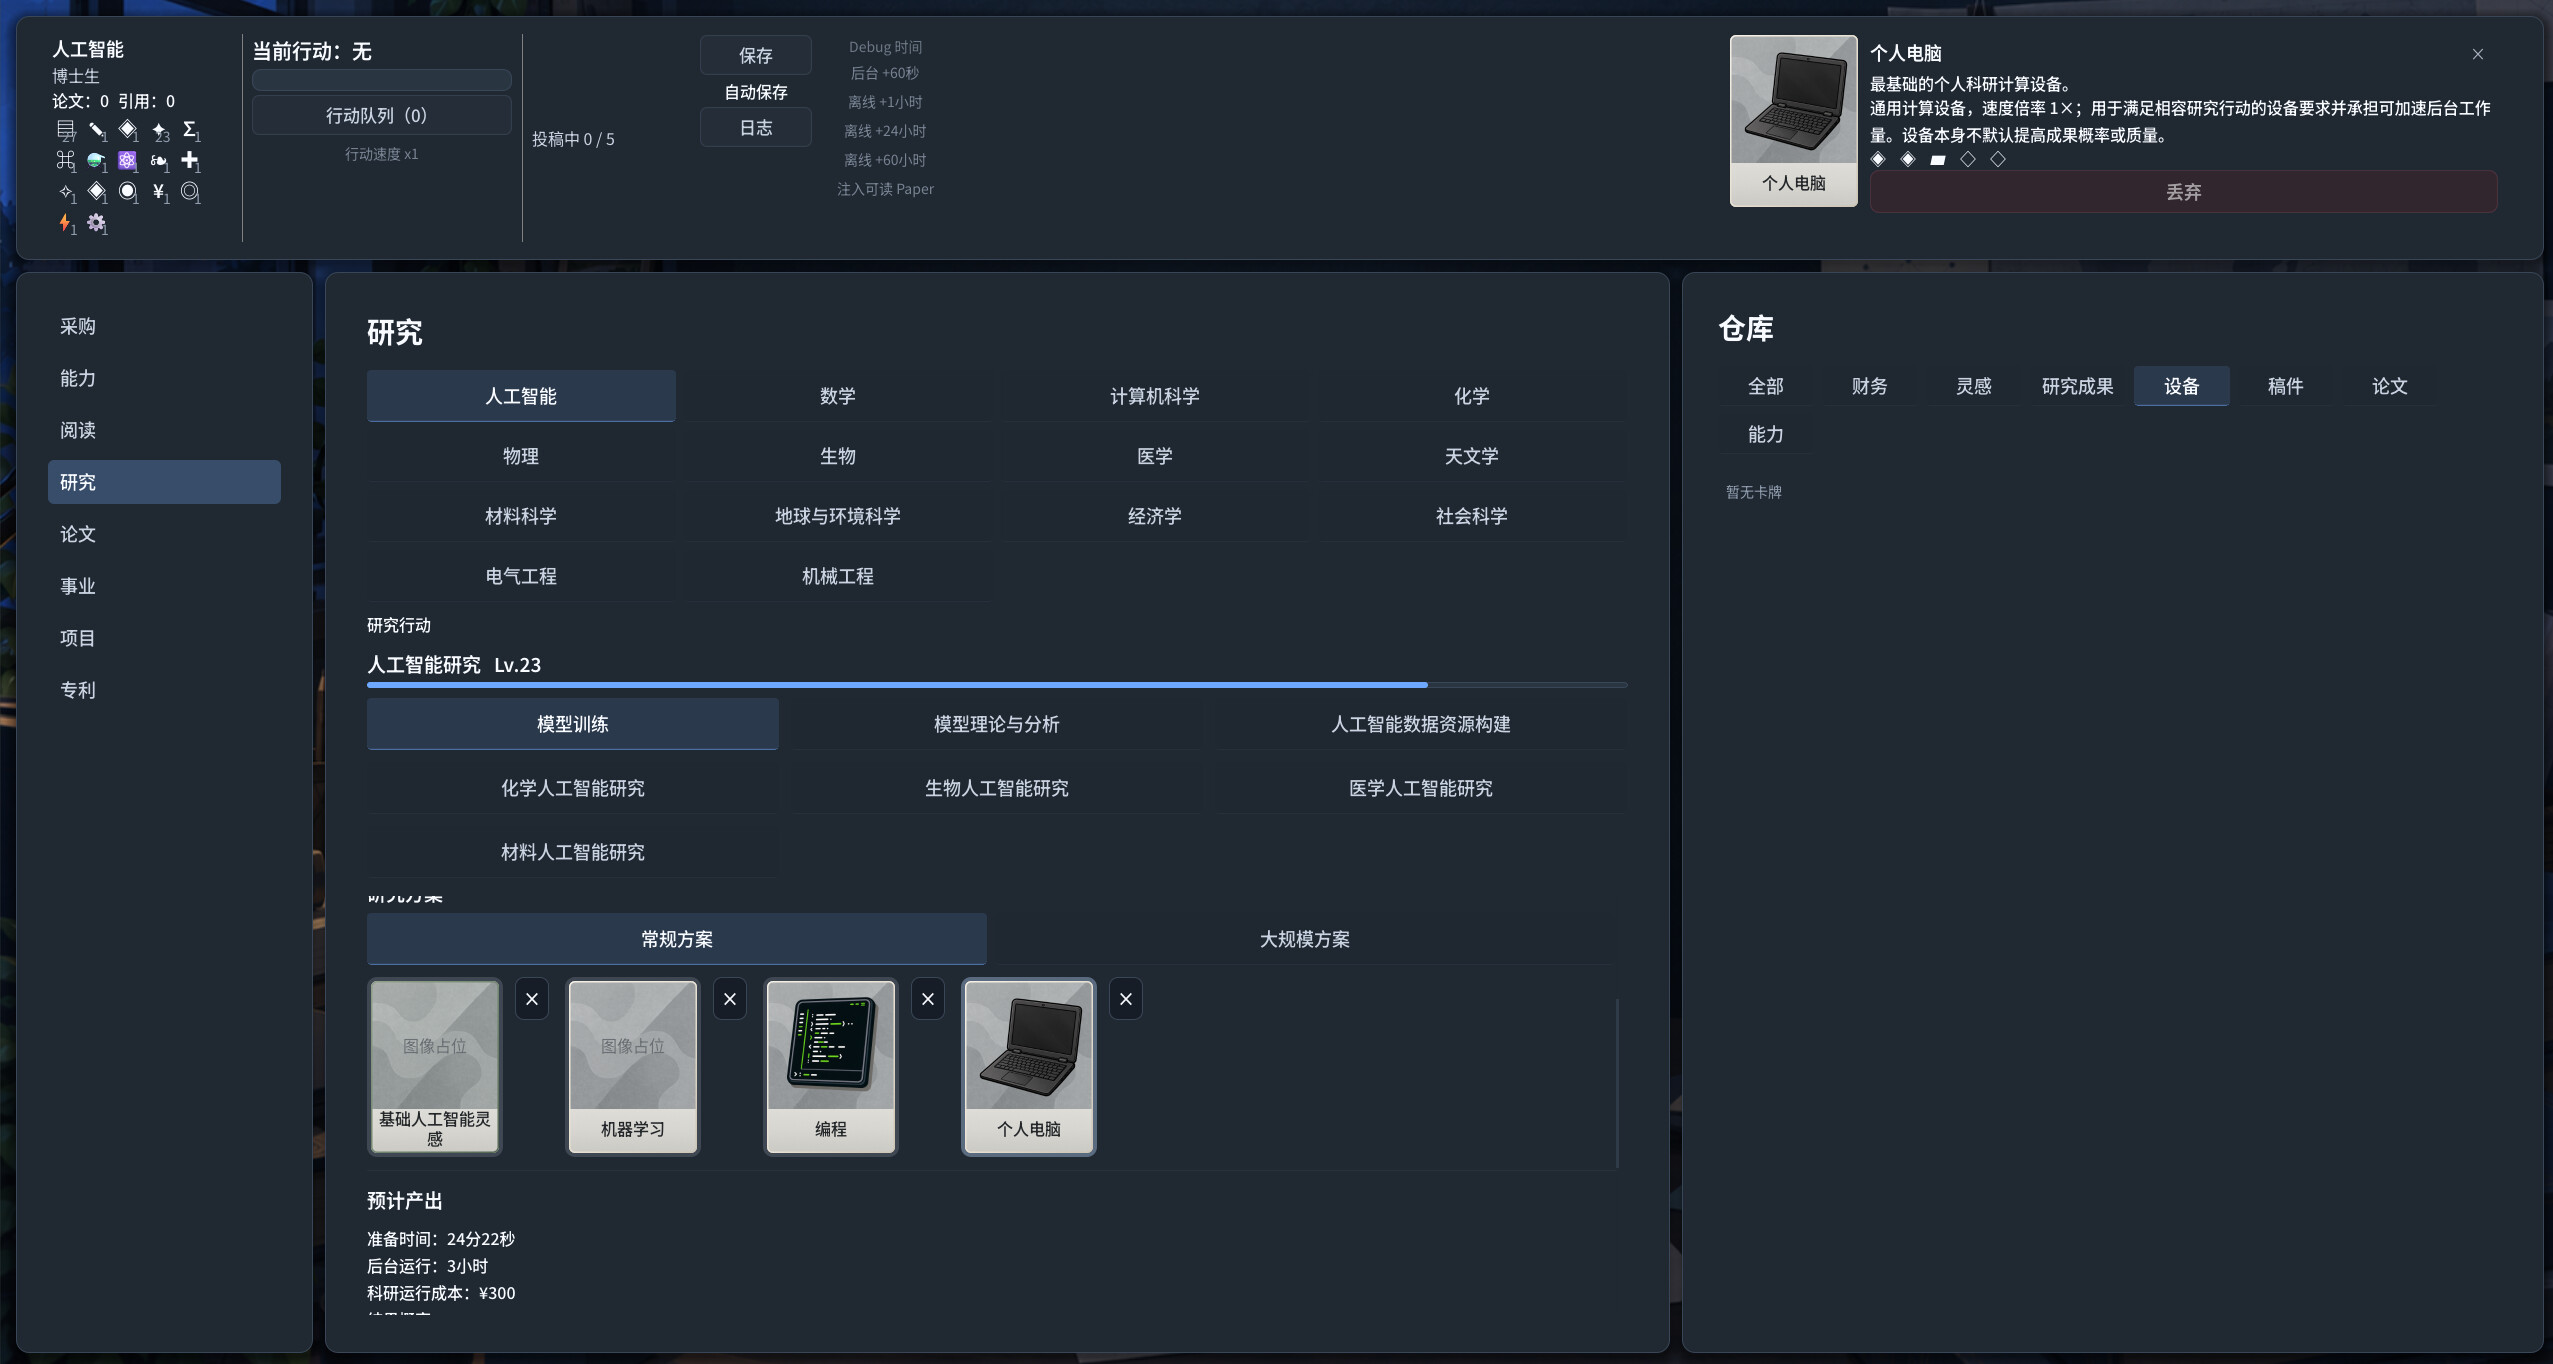Click the filled circle ring icon
The width and height of the screenshot is (2553, 1364).
pyautogui.click(x=127, y=191)
